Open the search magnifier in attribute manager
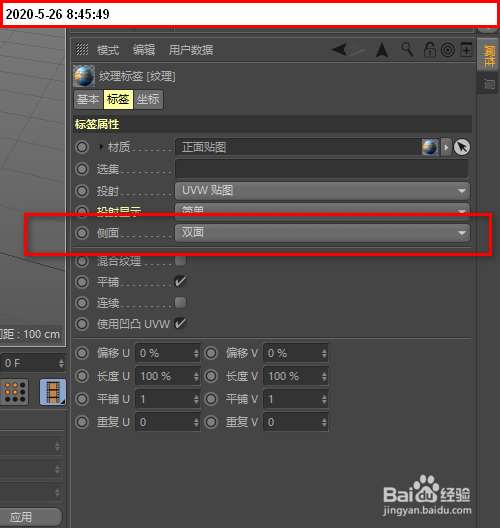Viewport: 500px width, 528px height. 407,50
